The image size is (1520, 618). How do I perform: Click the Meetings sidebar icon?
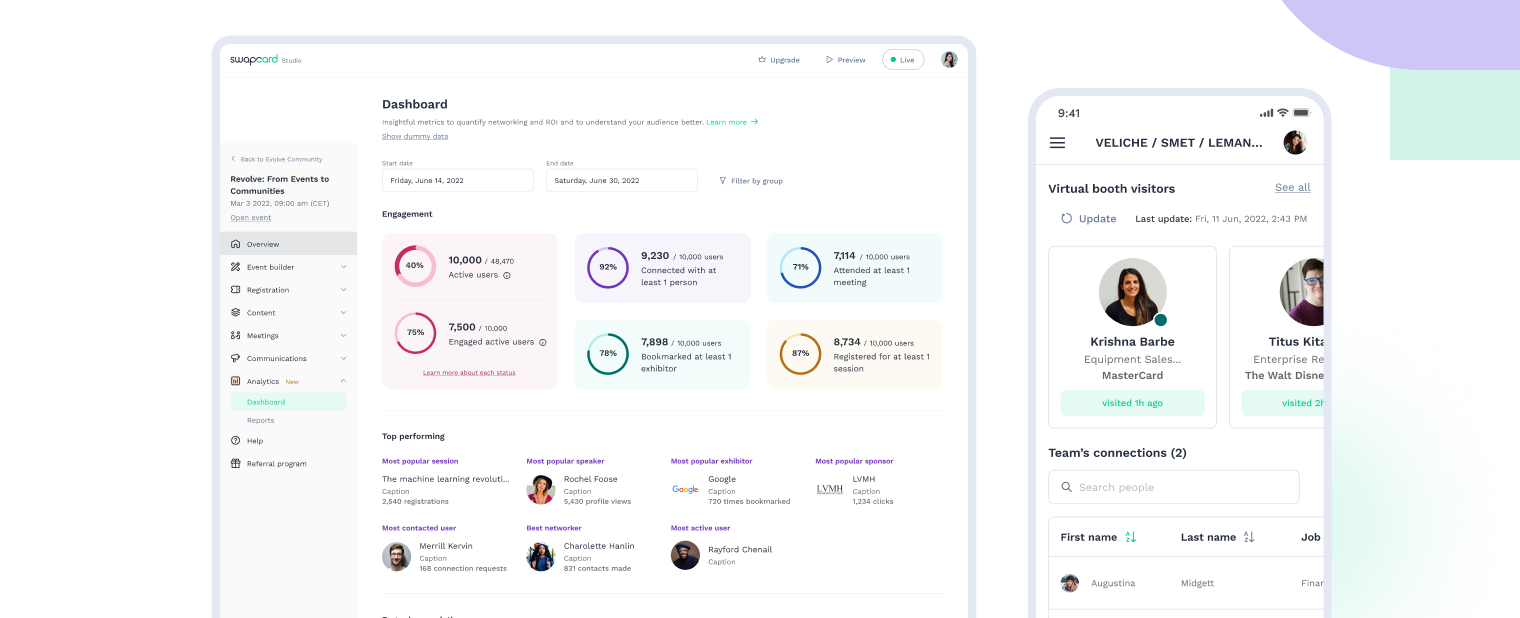pyautogui.click(x=235, y=336)
